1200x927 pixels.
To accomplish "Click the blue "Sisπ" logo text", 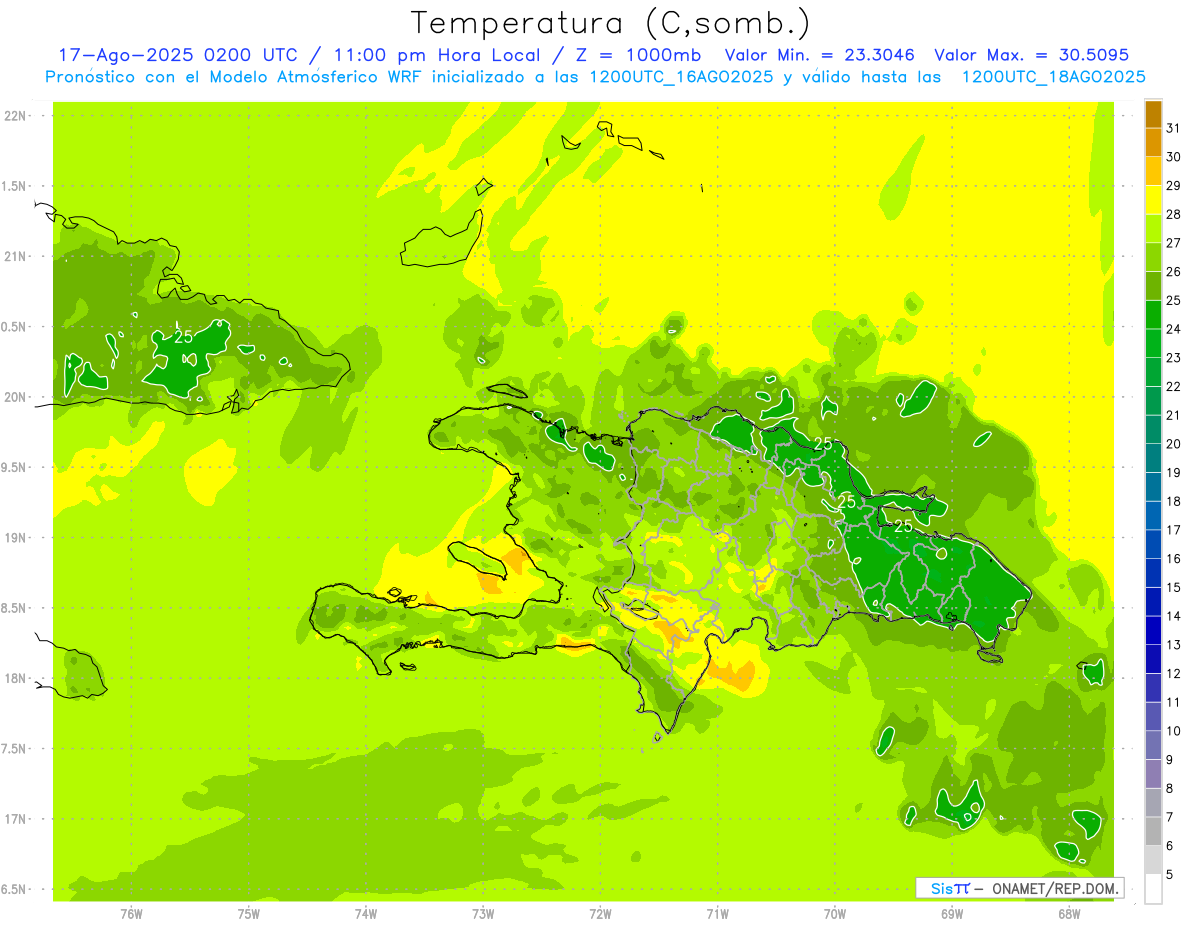I will point(949,888).
